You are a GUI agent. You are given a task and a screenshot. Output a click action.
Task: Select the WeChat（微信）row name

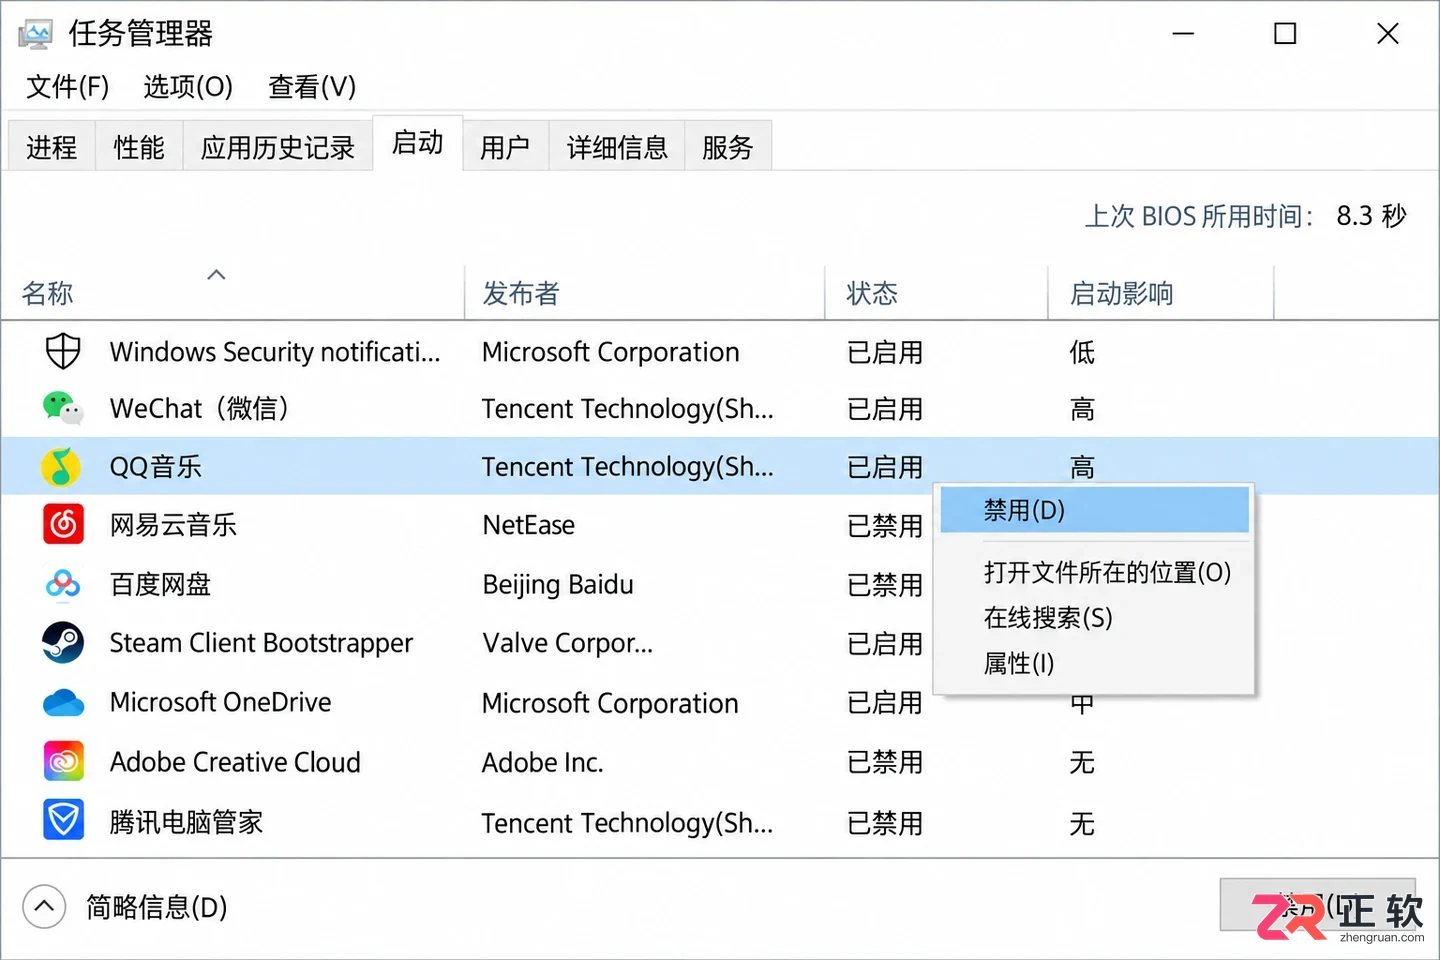click(199, 408)
